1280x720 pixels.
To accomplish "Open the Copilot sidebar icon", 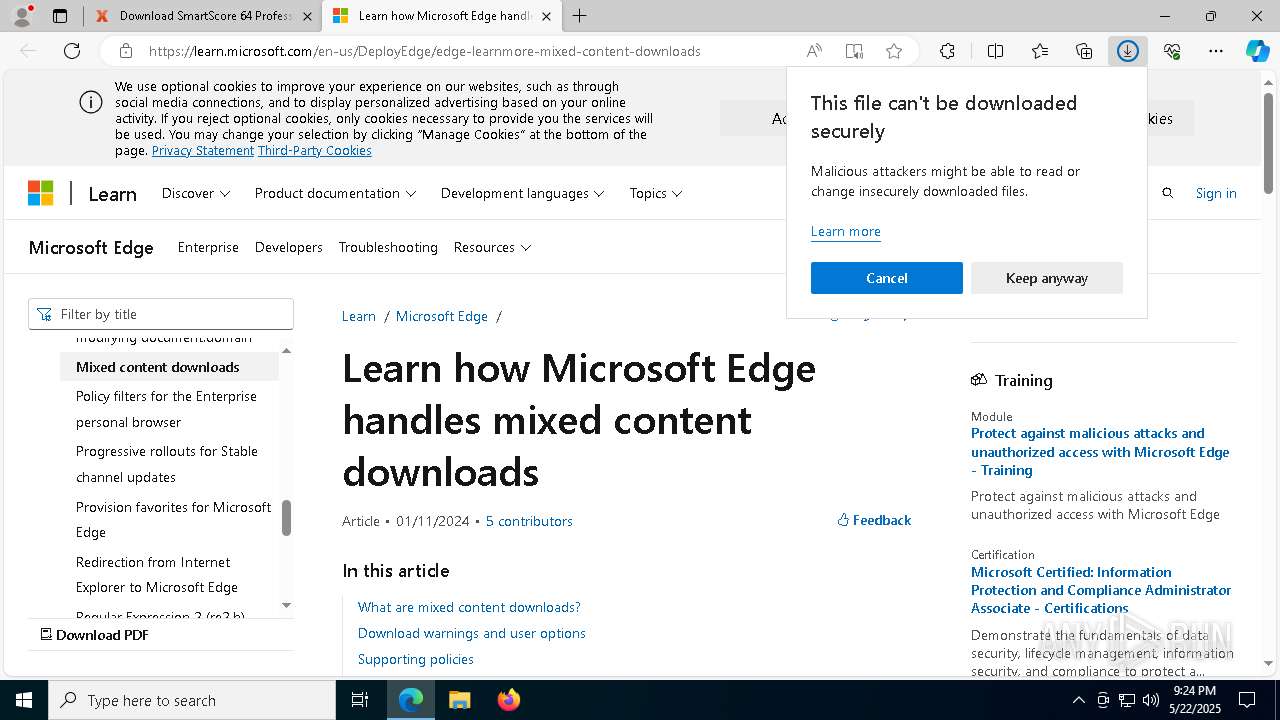I will pos(1258,51).
